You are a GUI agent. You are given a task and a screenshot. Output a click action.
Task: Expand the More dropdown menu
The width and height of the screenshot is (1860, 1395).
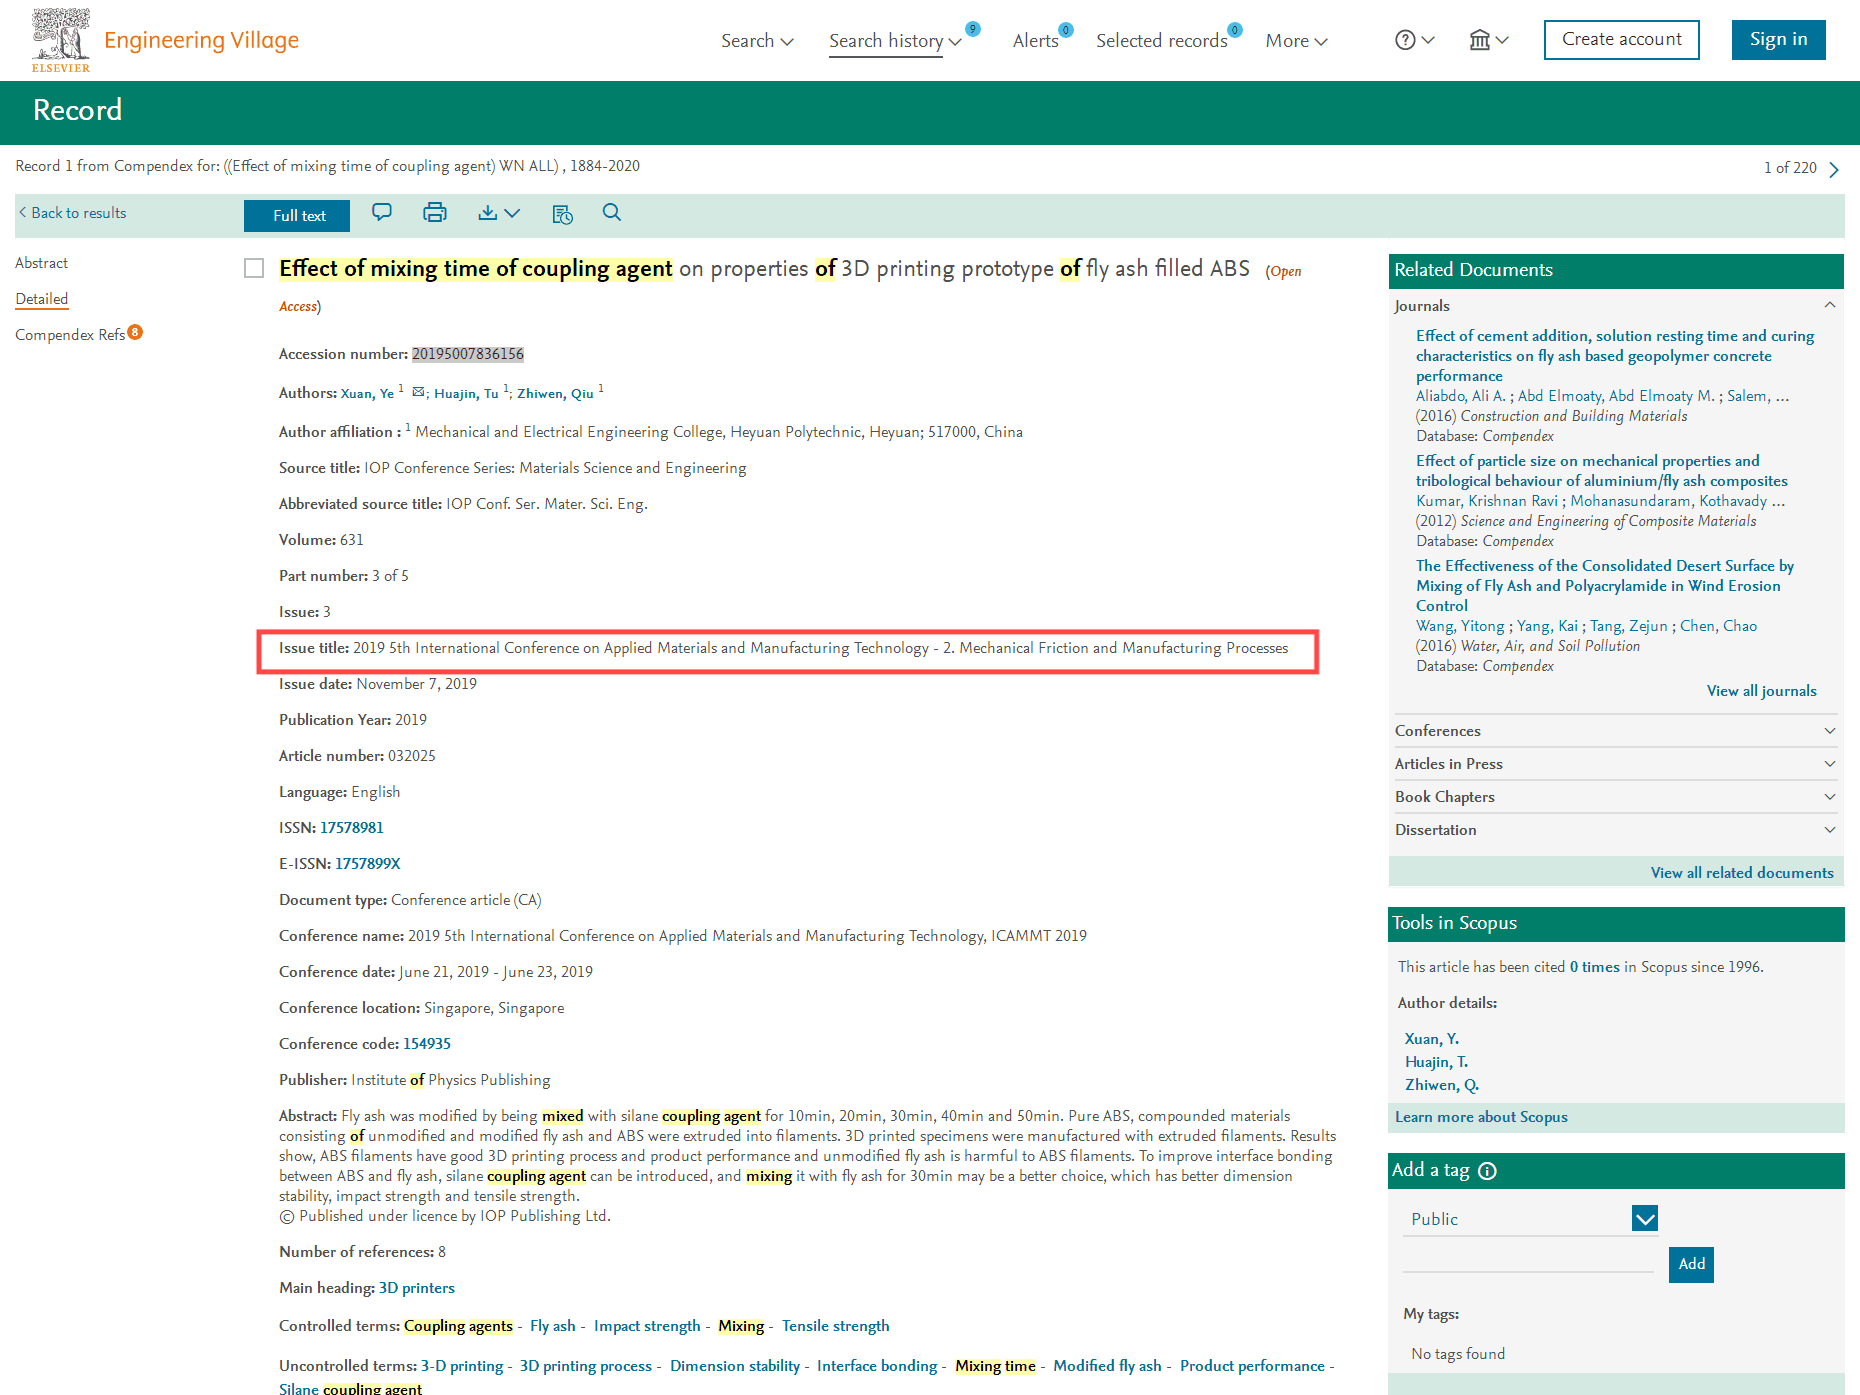(x=1296, y=41)
